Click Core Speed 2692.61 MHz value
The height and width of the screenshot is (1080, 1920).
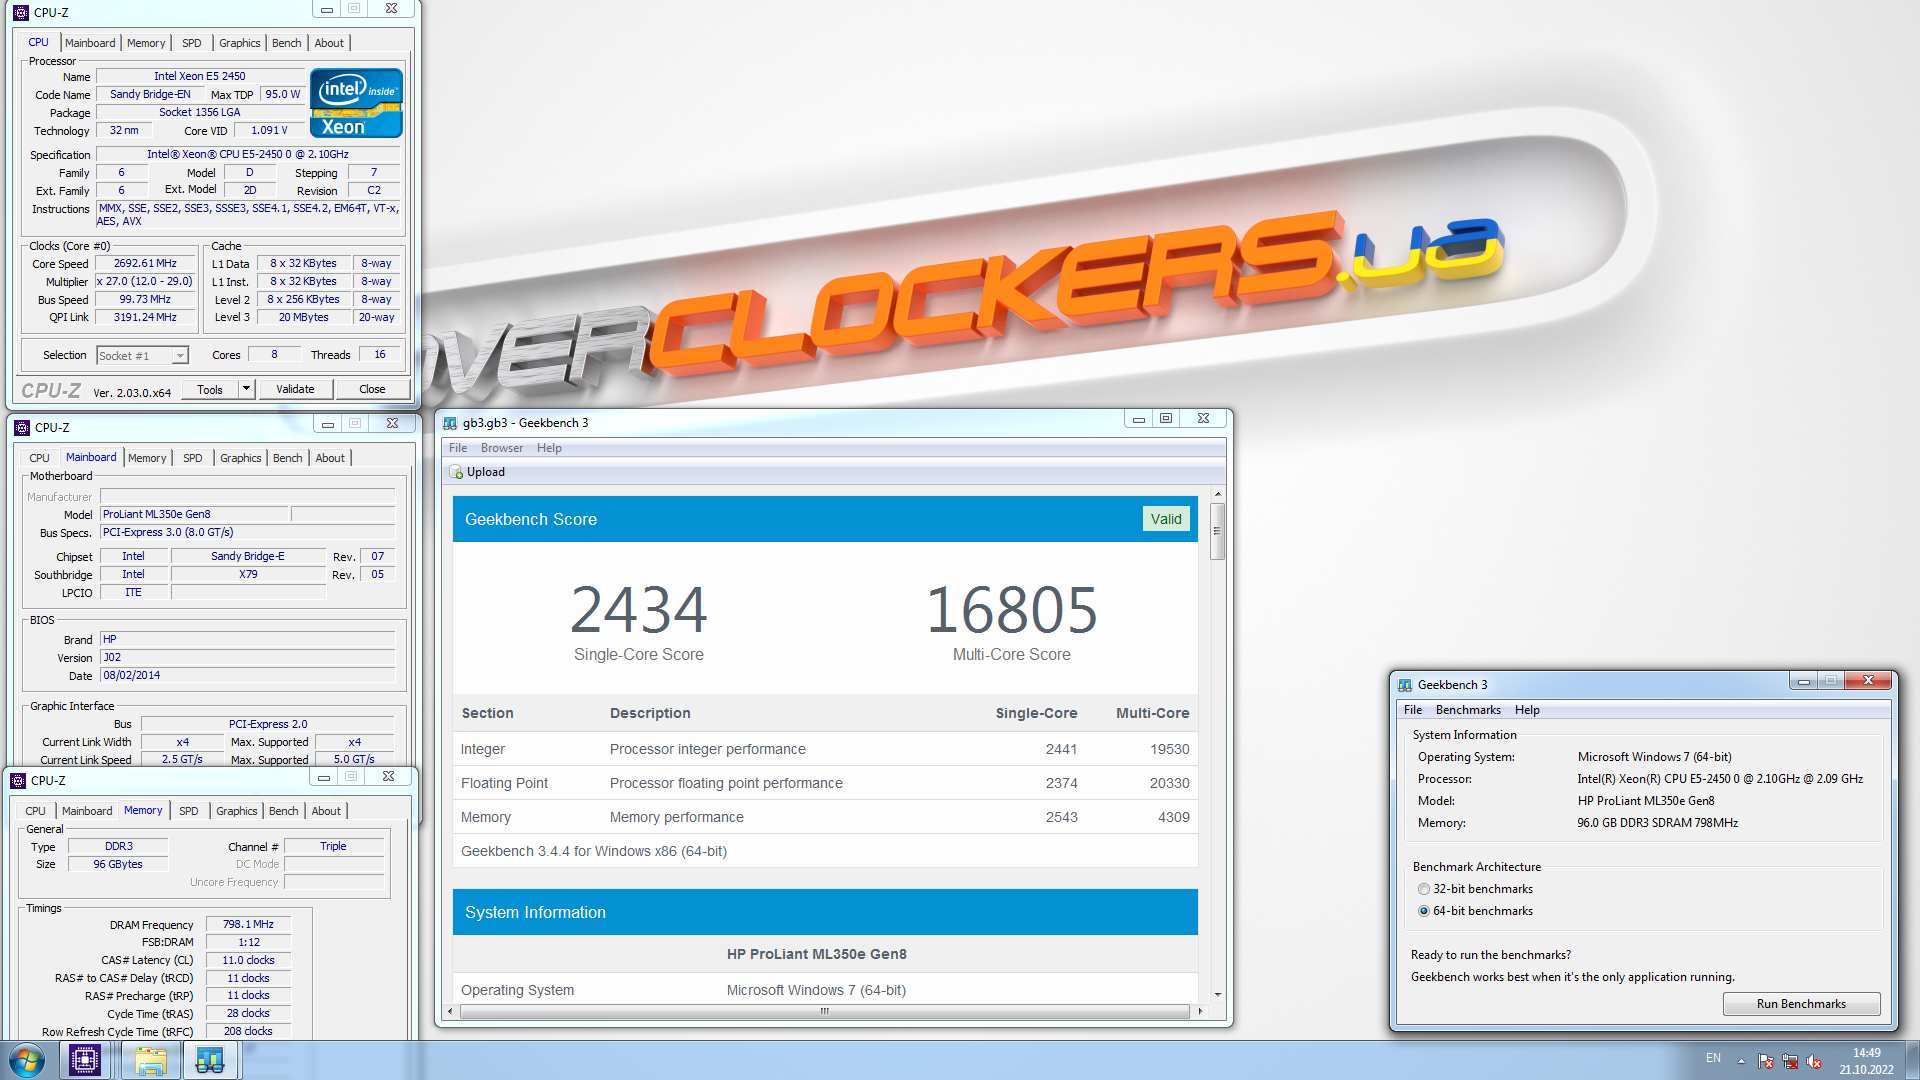(145, 264)
